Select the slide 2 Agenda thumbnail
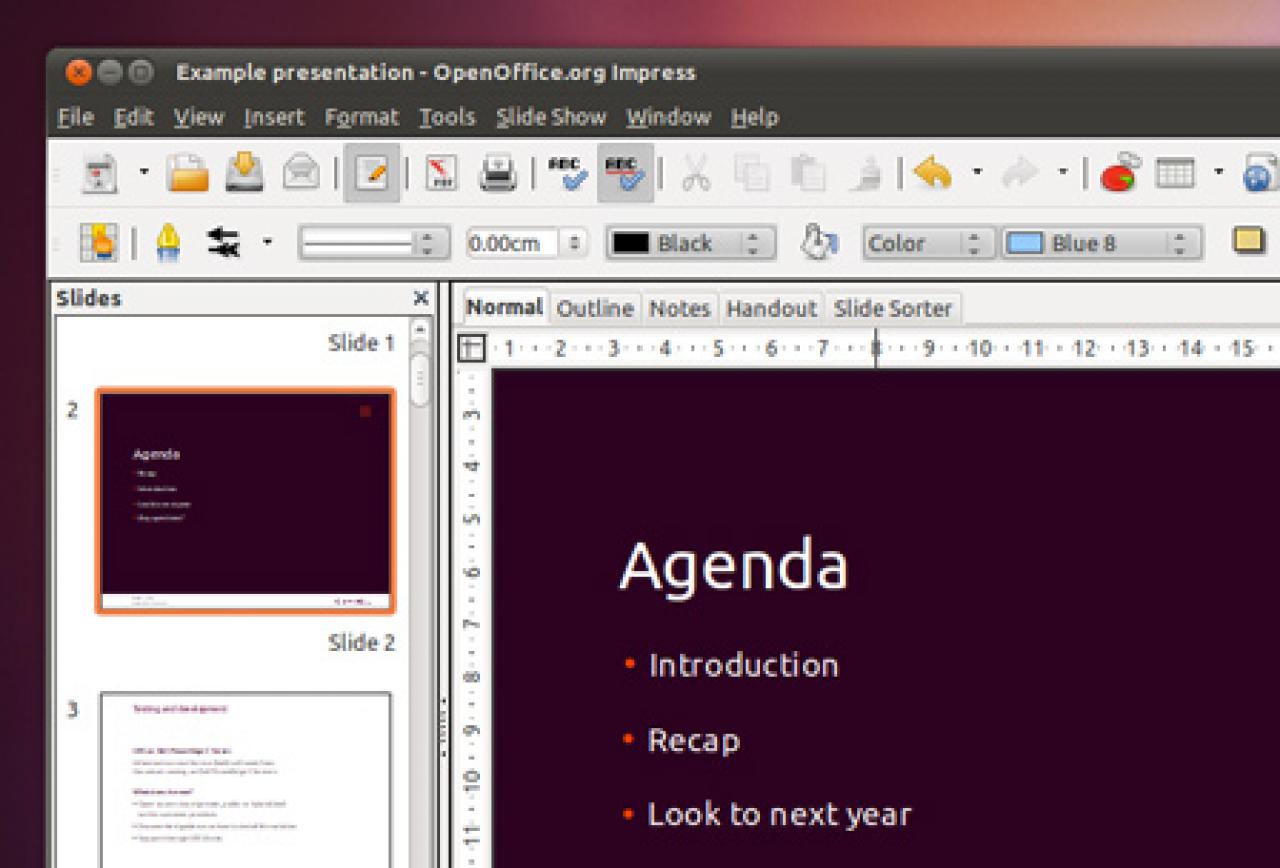This screenshot has height=868, width=1280. pyautogui.click(x=245, y=501)
